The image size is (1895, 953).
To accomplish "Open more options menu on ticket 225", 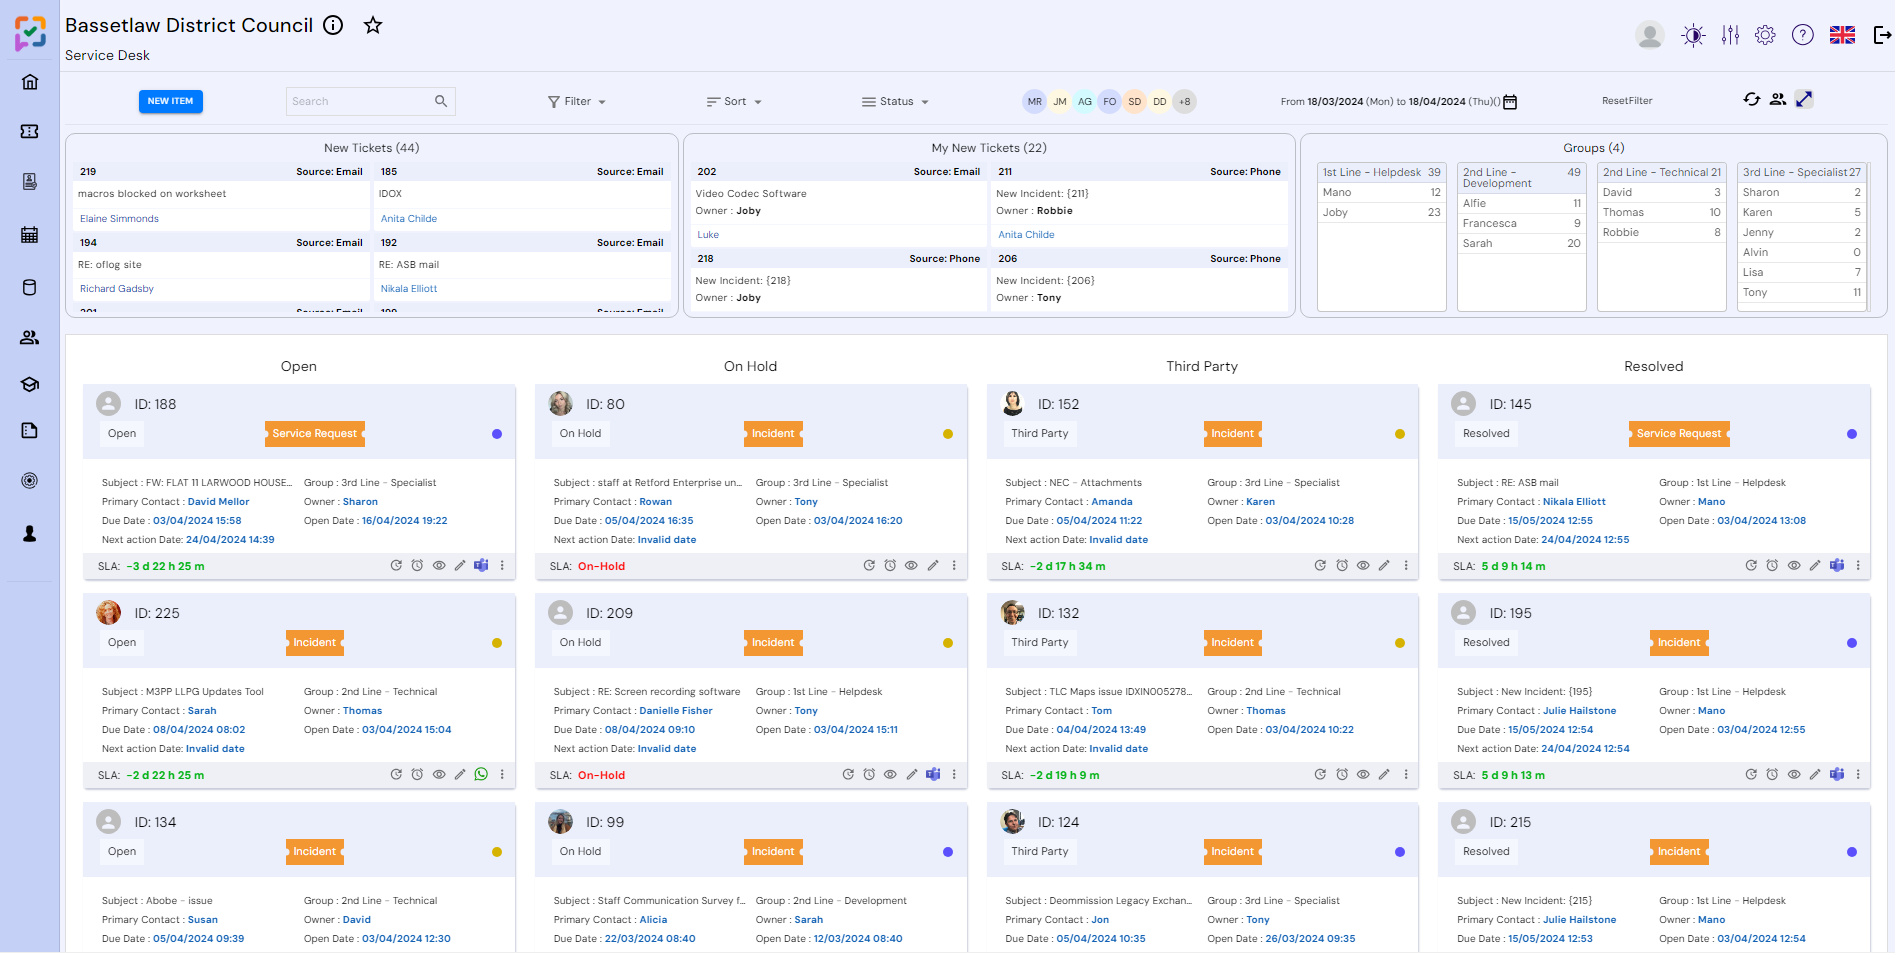I will click(x=502, y=775).
